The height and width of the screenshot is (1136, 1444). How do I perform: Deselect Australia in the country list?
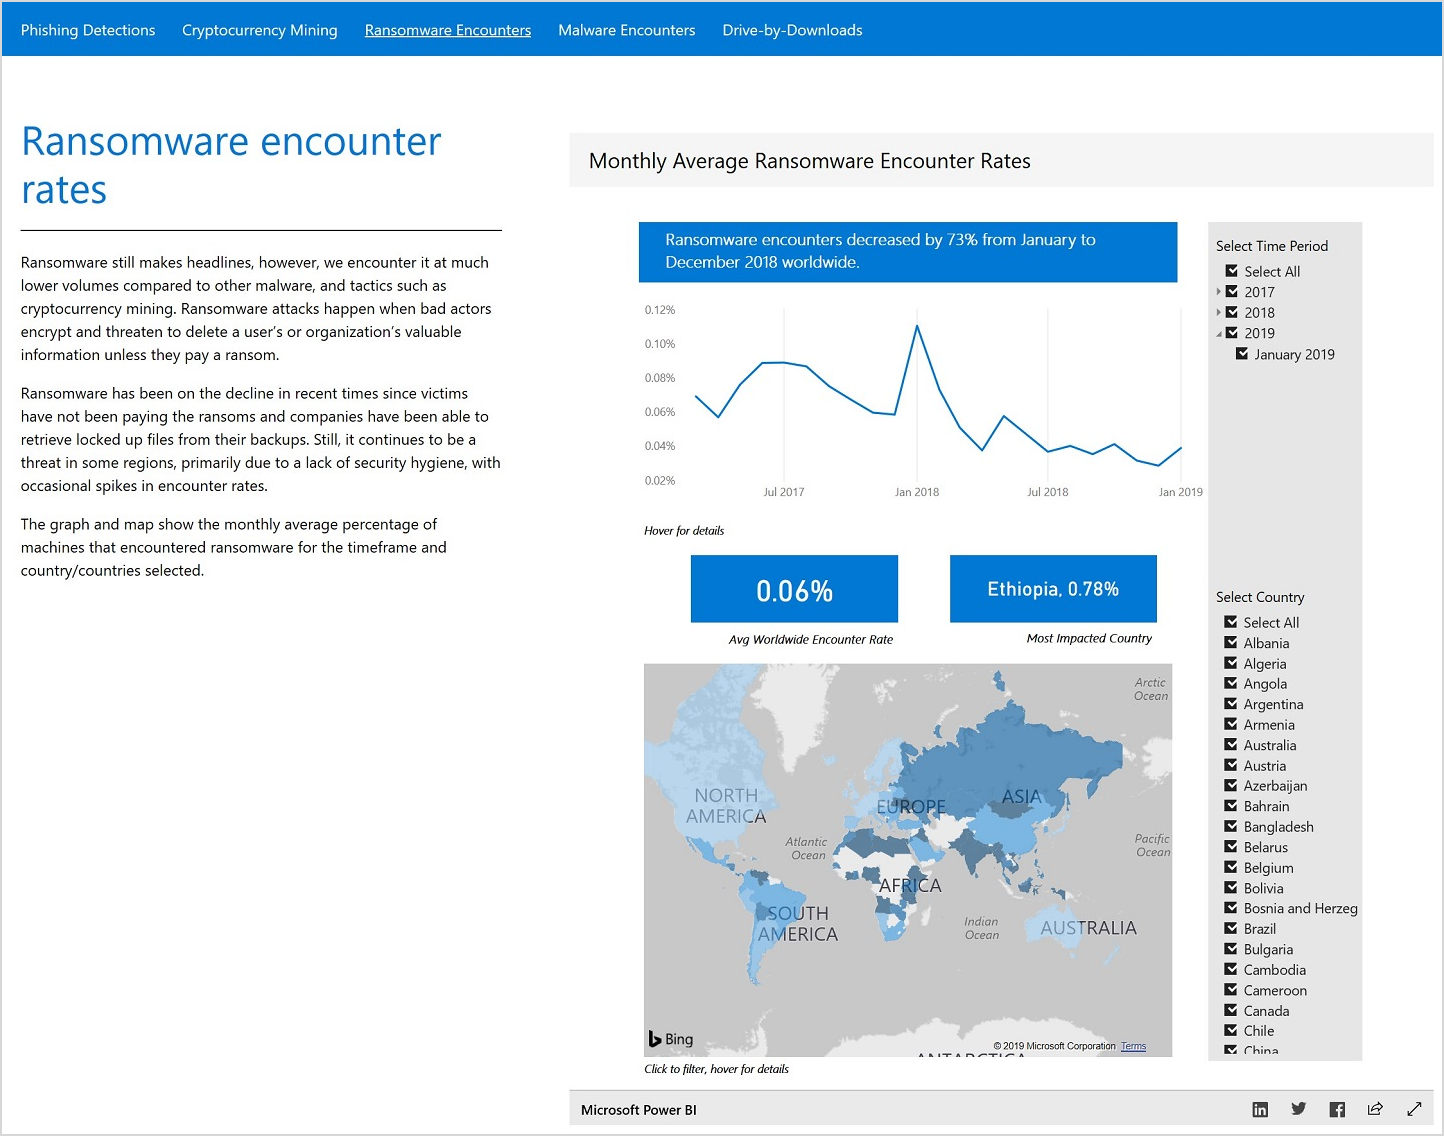click(1231, 745)
